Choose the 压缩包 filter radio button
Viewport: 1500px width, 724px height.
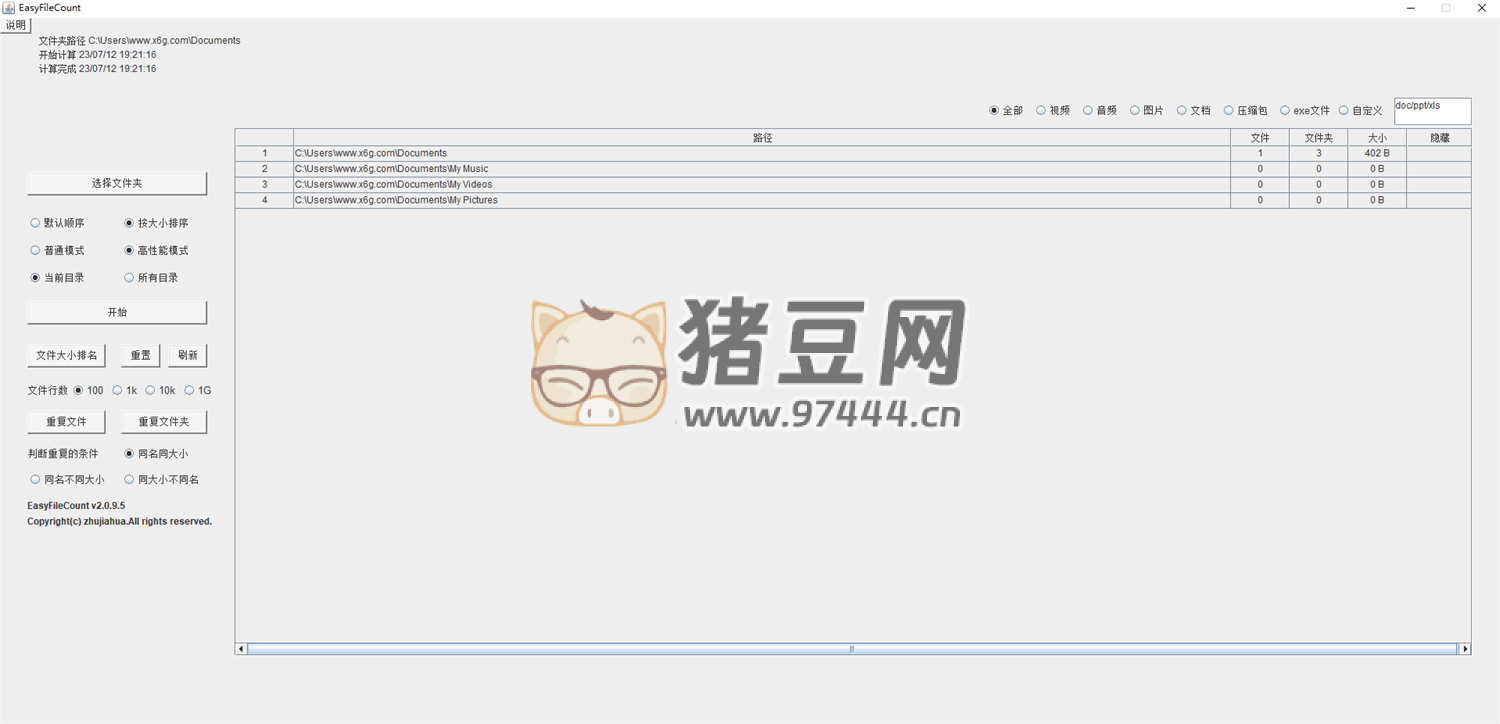(x=1229, y=111)
